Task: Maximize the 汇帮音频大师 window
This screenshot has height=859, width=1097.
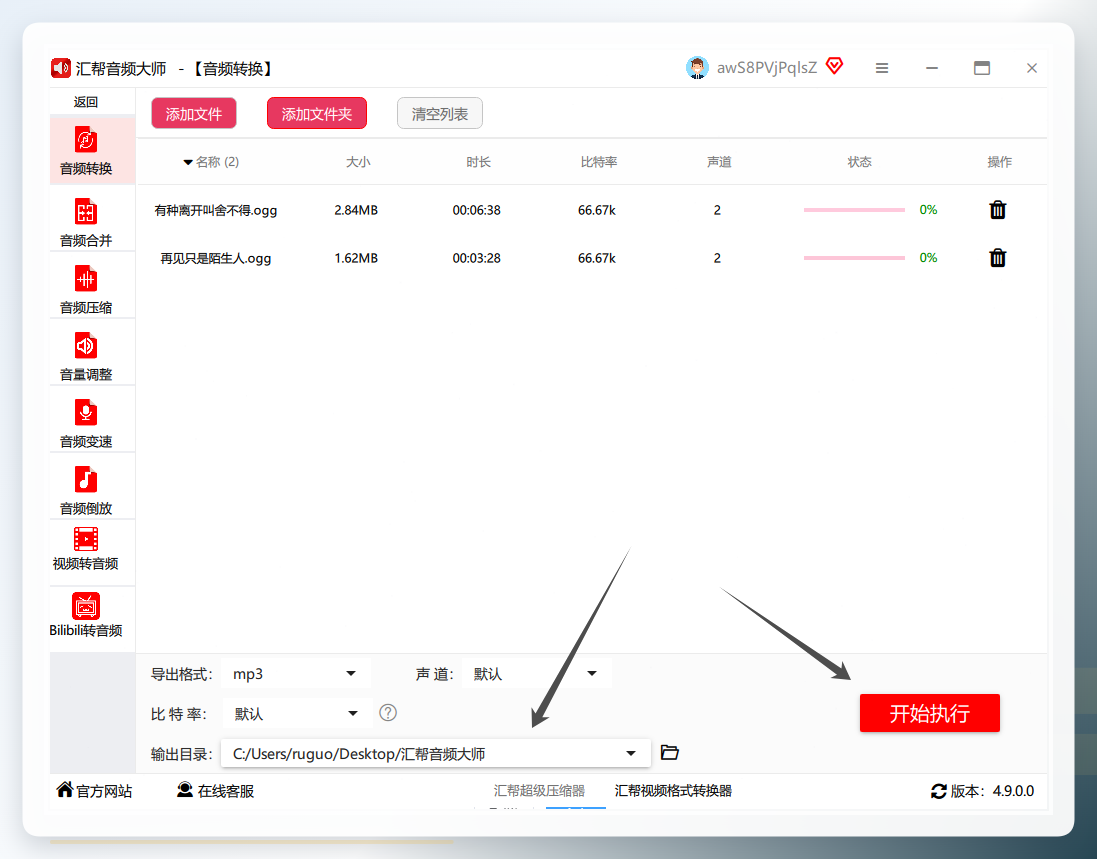Action: 982,68
